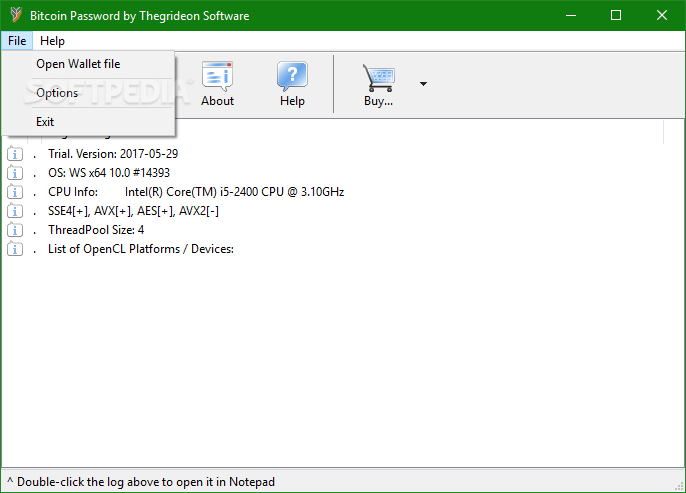
Task: Select the 'Intel(R) Core(TM) i5-2400 CPU' text
Action: coord(204,192)
